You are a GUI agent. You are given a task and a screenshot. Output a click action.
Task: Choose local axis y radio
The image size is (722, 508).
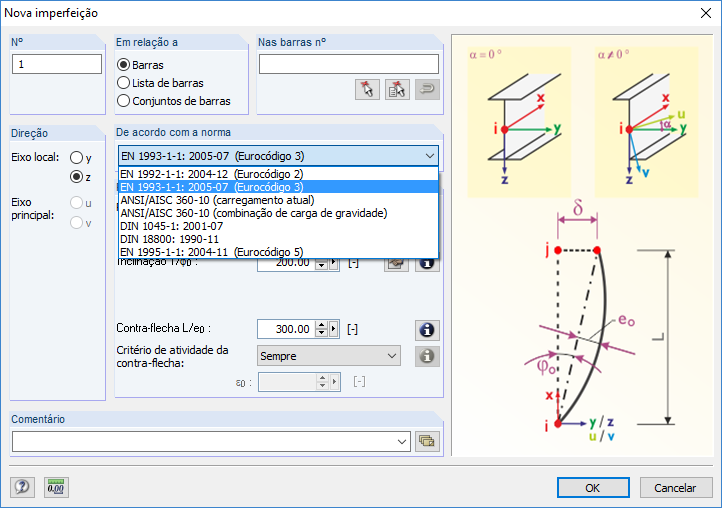click(x=76, y=158)
